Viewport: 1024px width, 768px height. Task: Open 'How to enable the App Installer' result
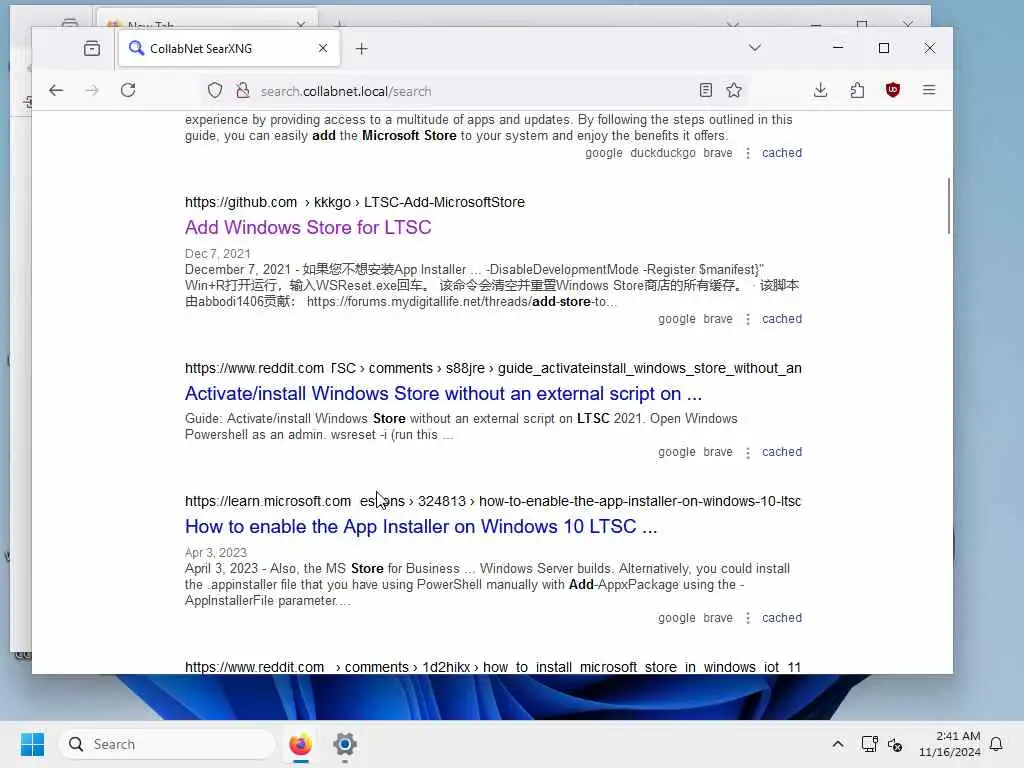click(421, 526)
